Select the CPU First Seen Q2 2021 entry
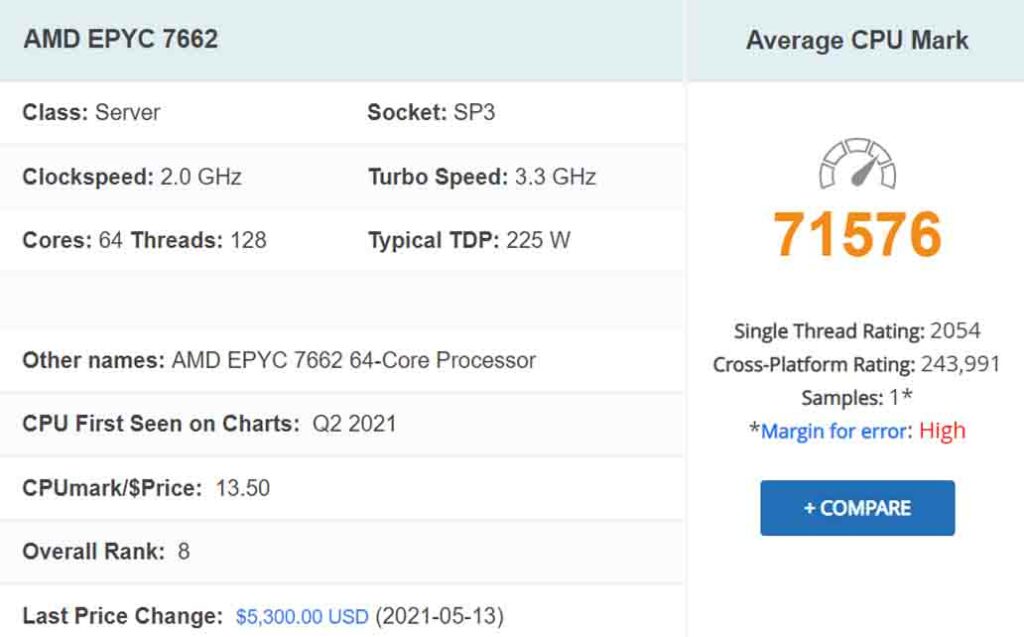1024x637 pixels. click(207, 423)
